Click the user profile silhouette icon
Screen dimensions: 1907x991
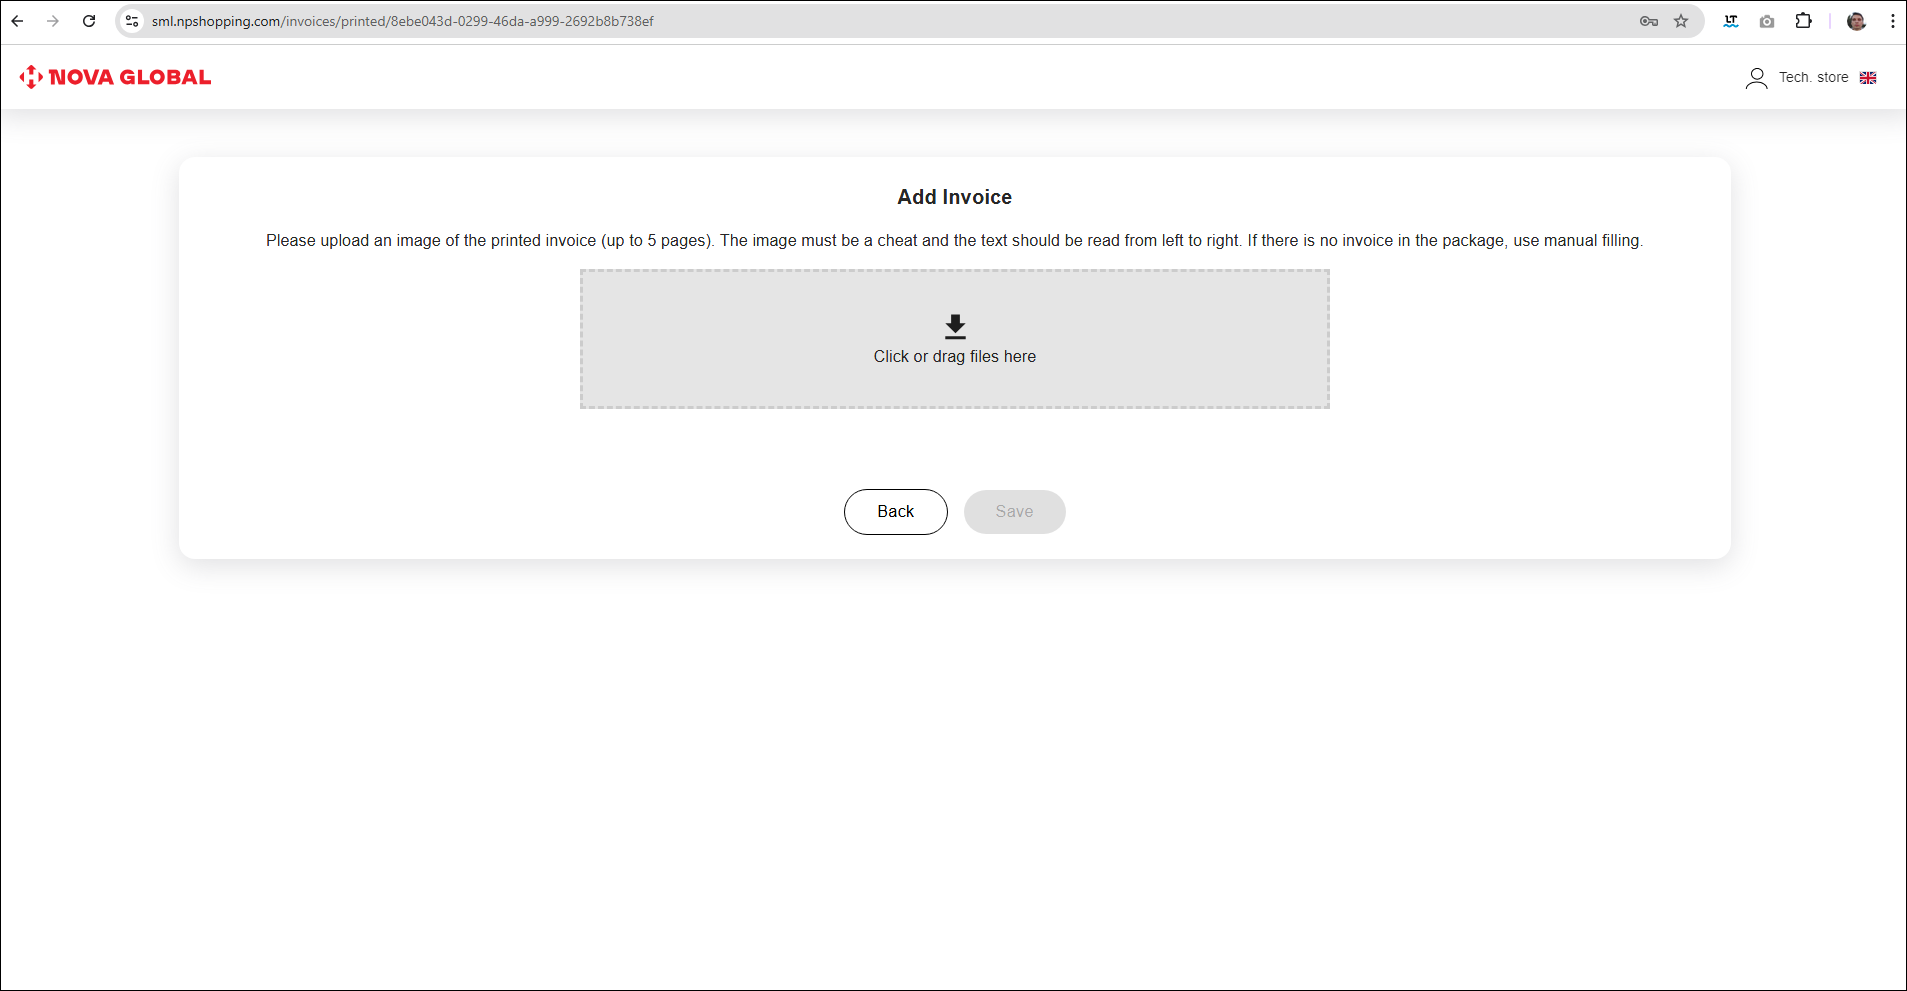[x=1756, y=78]
